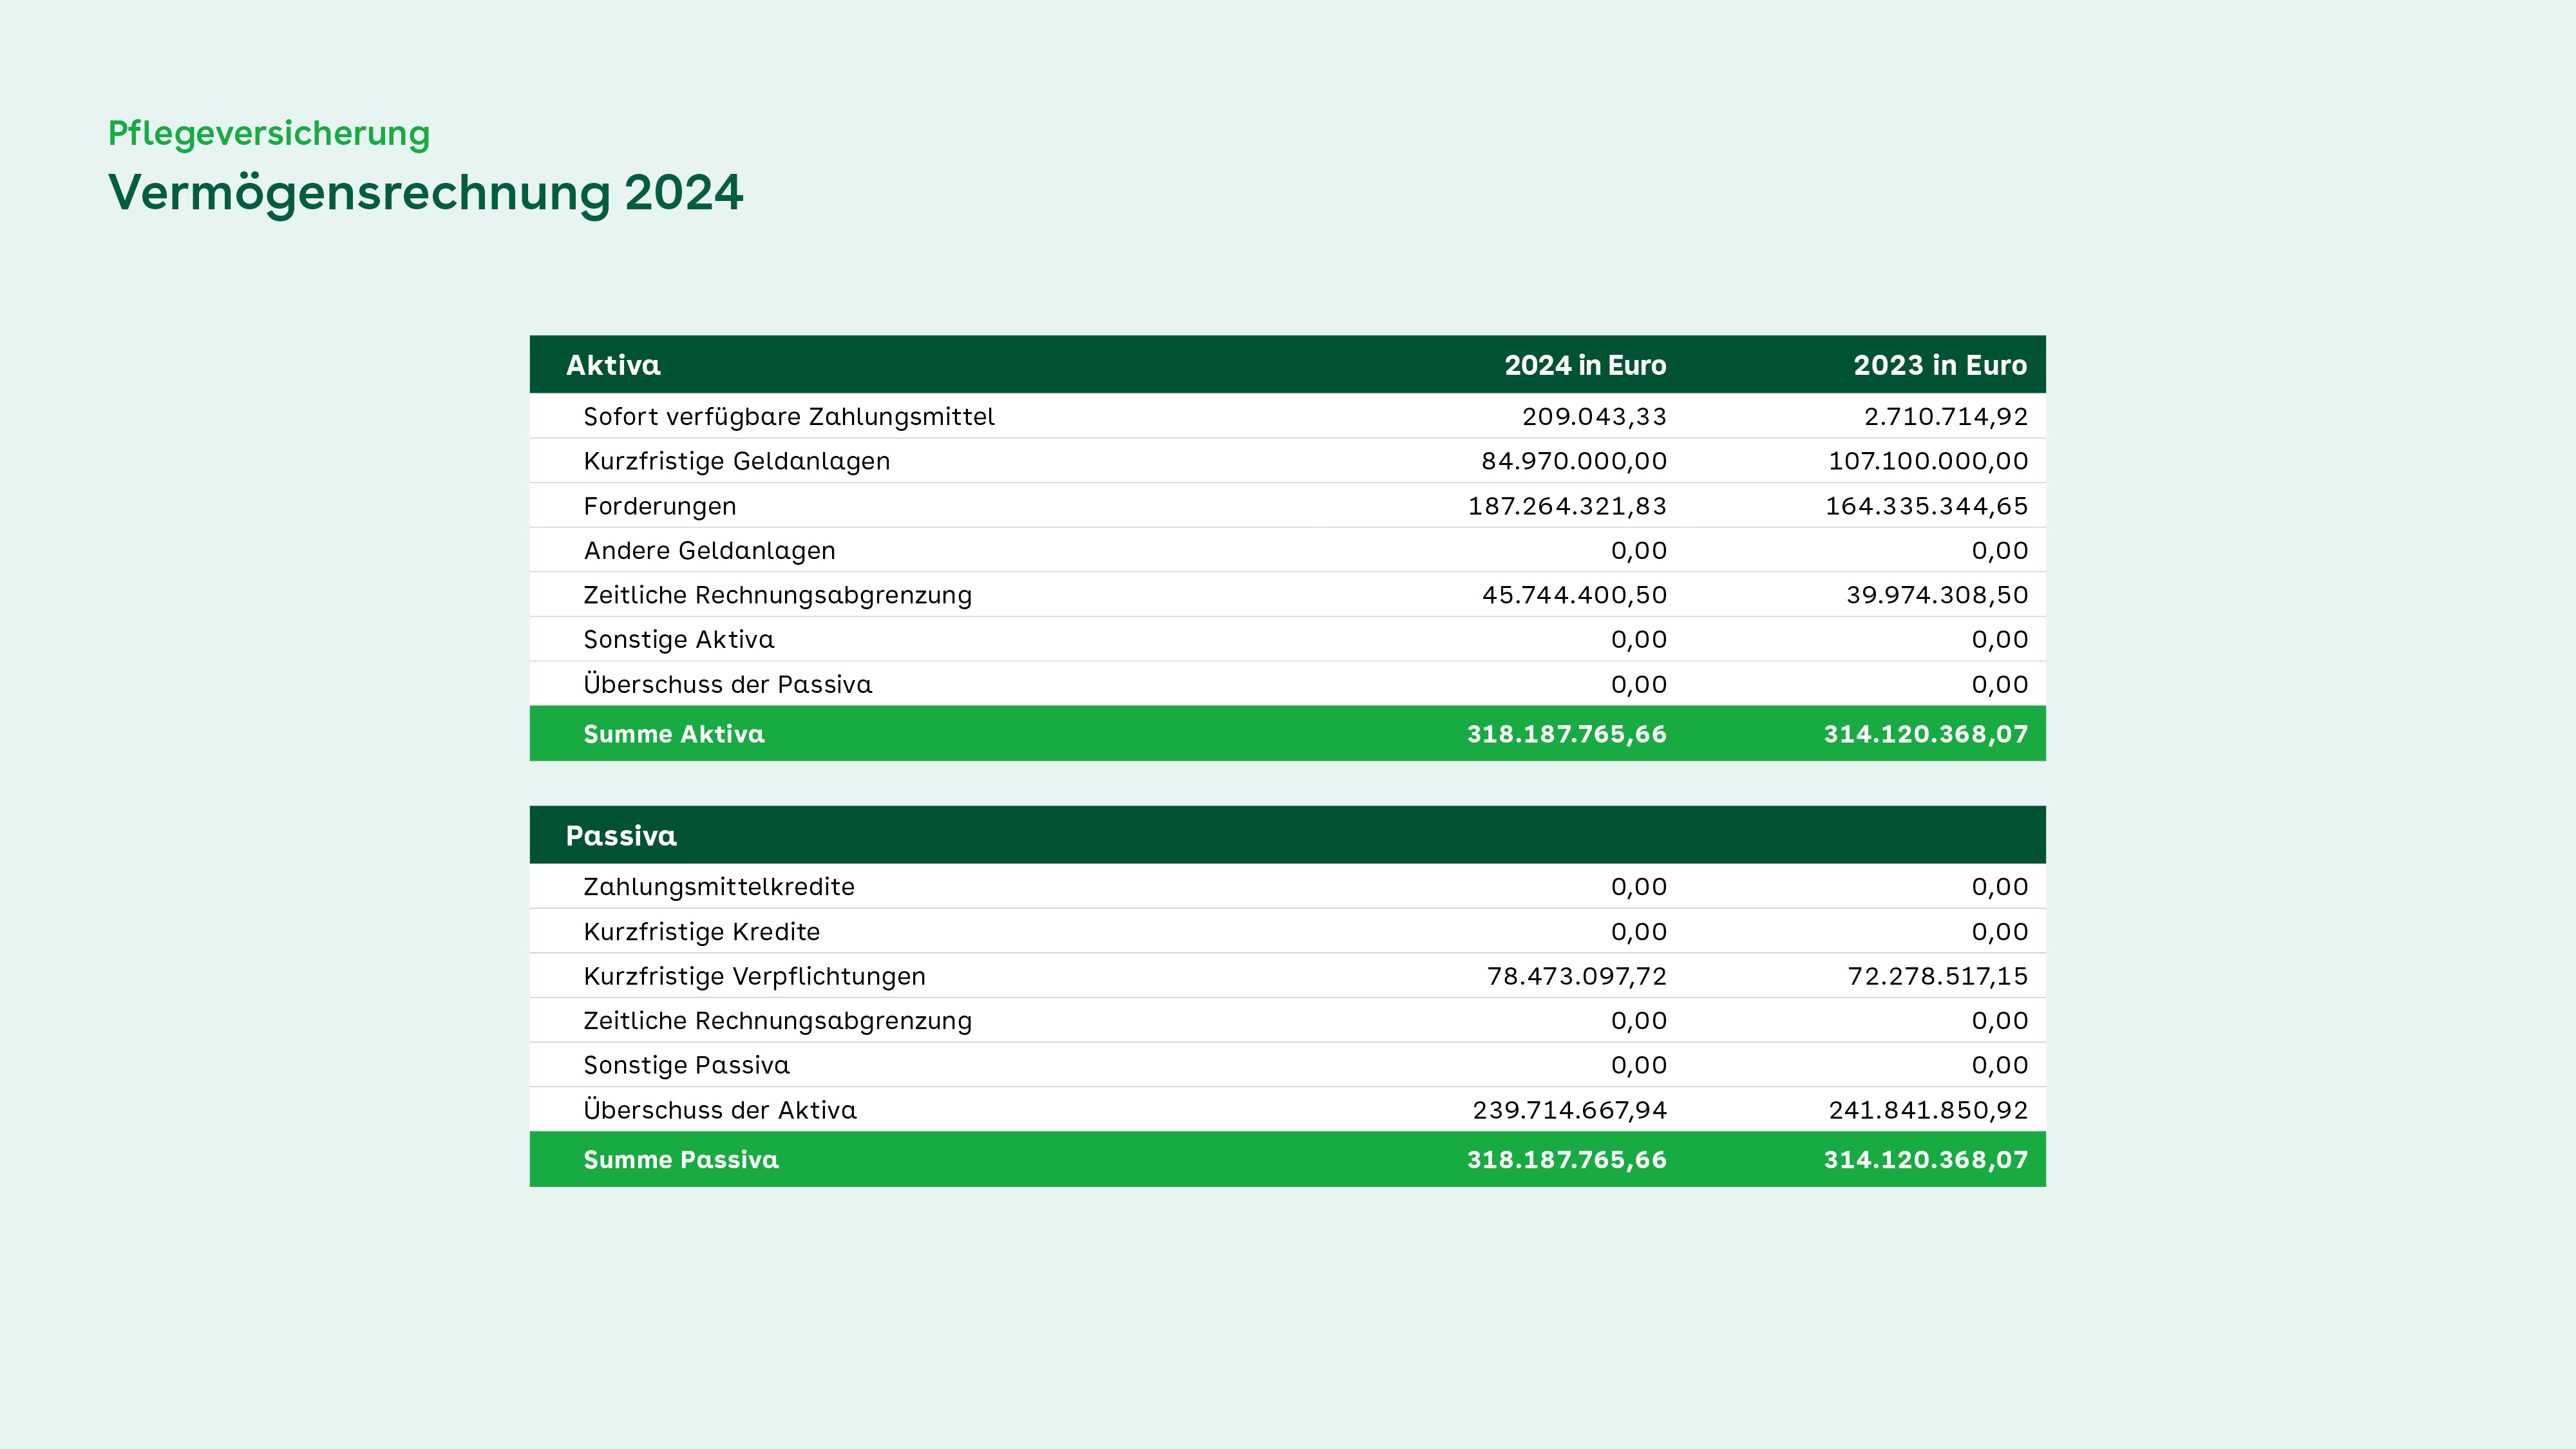Viewport: 2576px width, 1449px height.
Task: Select the Summe Aktiva total label
Action: pyautogui.click(x=674, y=734)
